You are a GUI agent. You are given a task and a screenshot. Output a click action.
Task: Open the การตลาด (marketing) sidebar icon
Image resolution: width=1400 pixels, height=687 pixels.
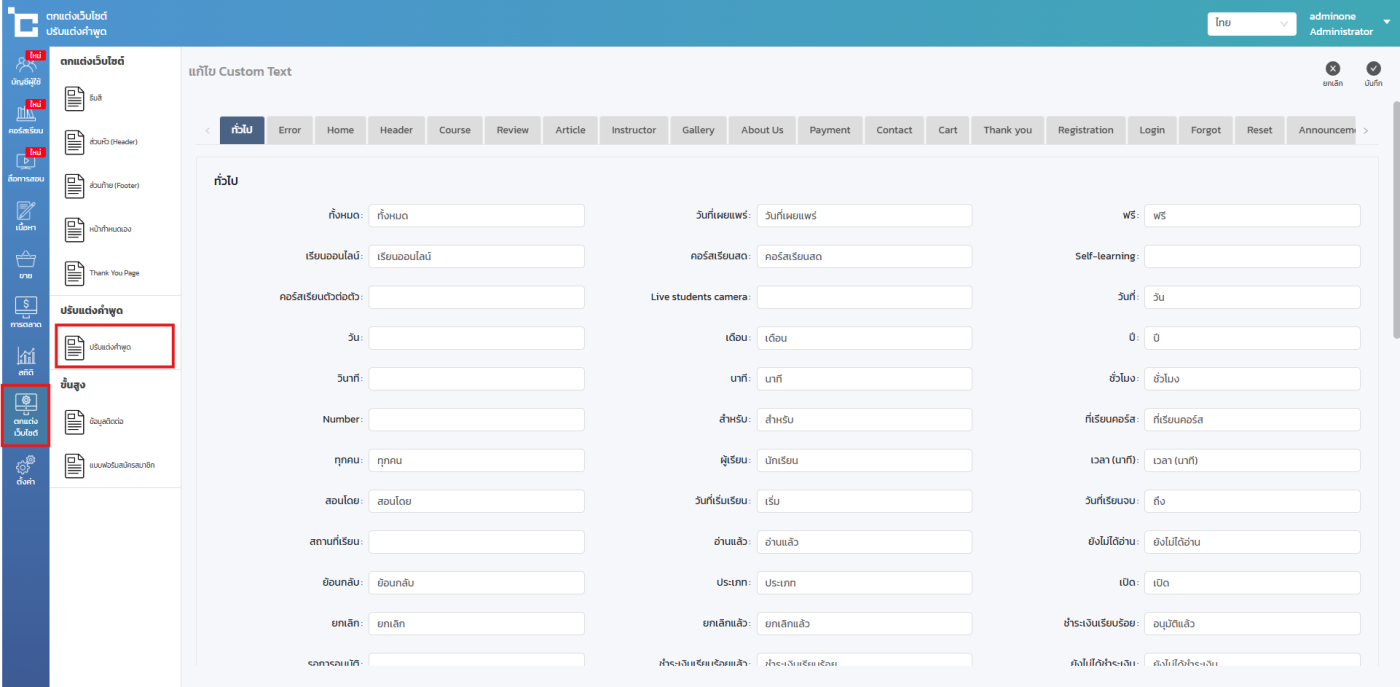click(25, 313)
